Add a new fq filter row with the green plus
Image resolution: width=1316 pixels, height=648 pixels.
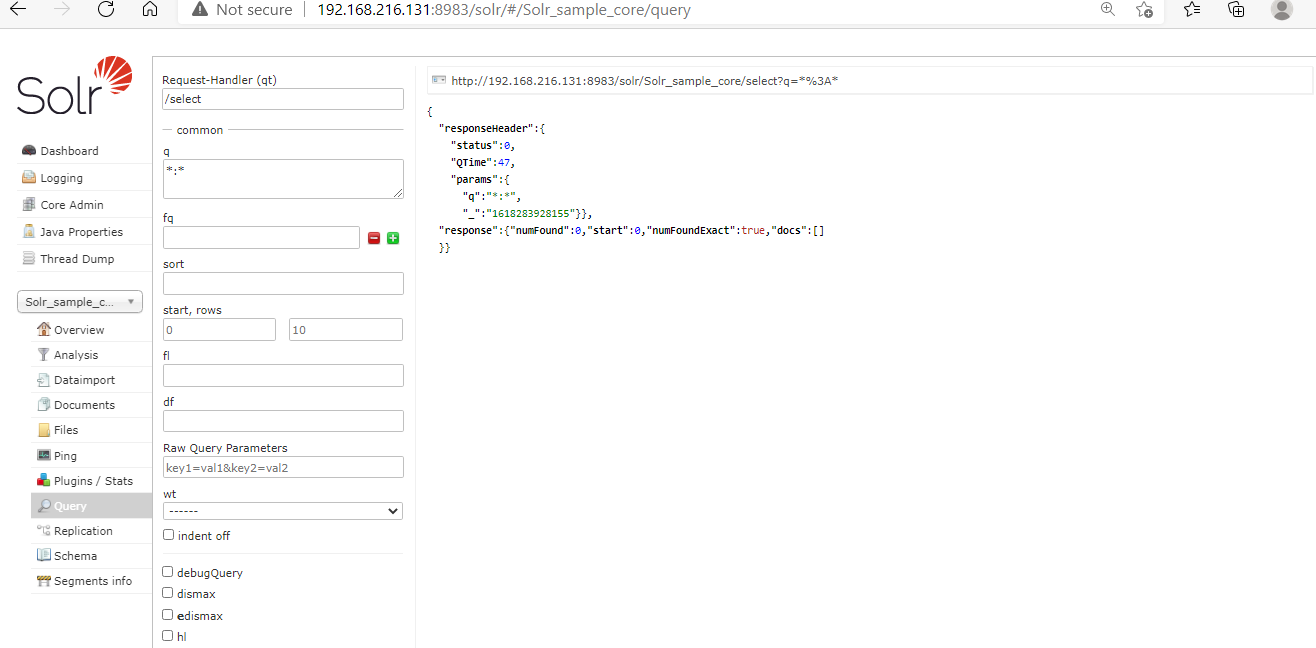[x=392, y=238]
